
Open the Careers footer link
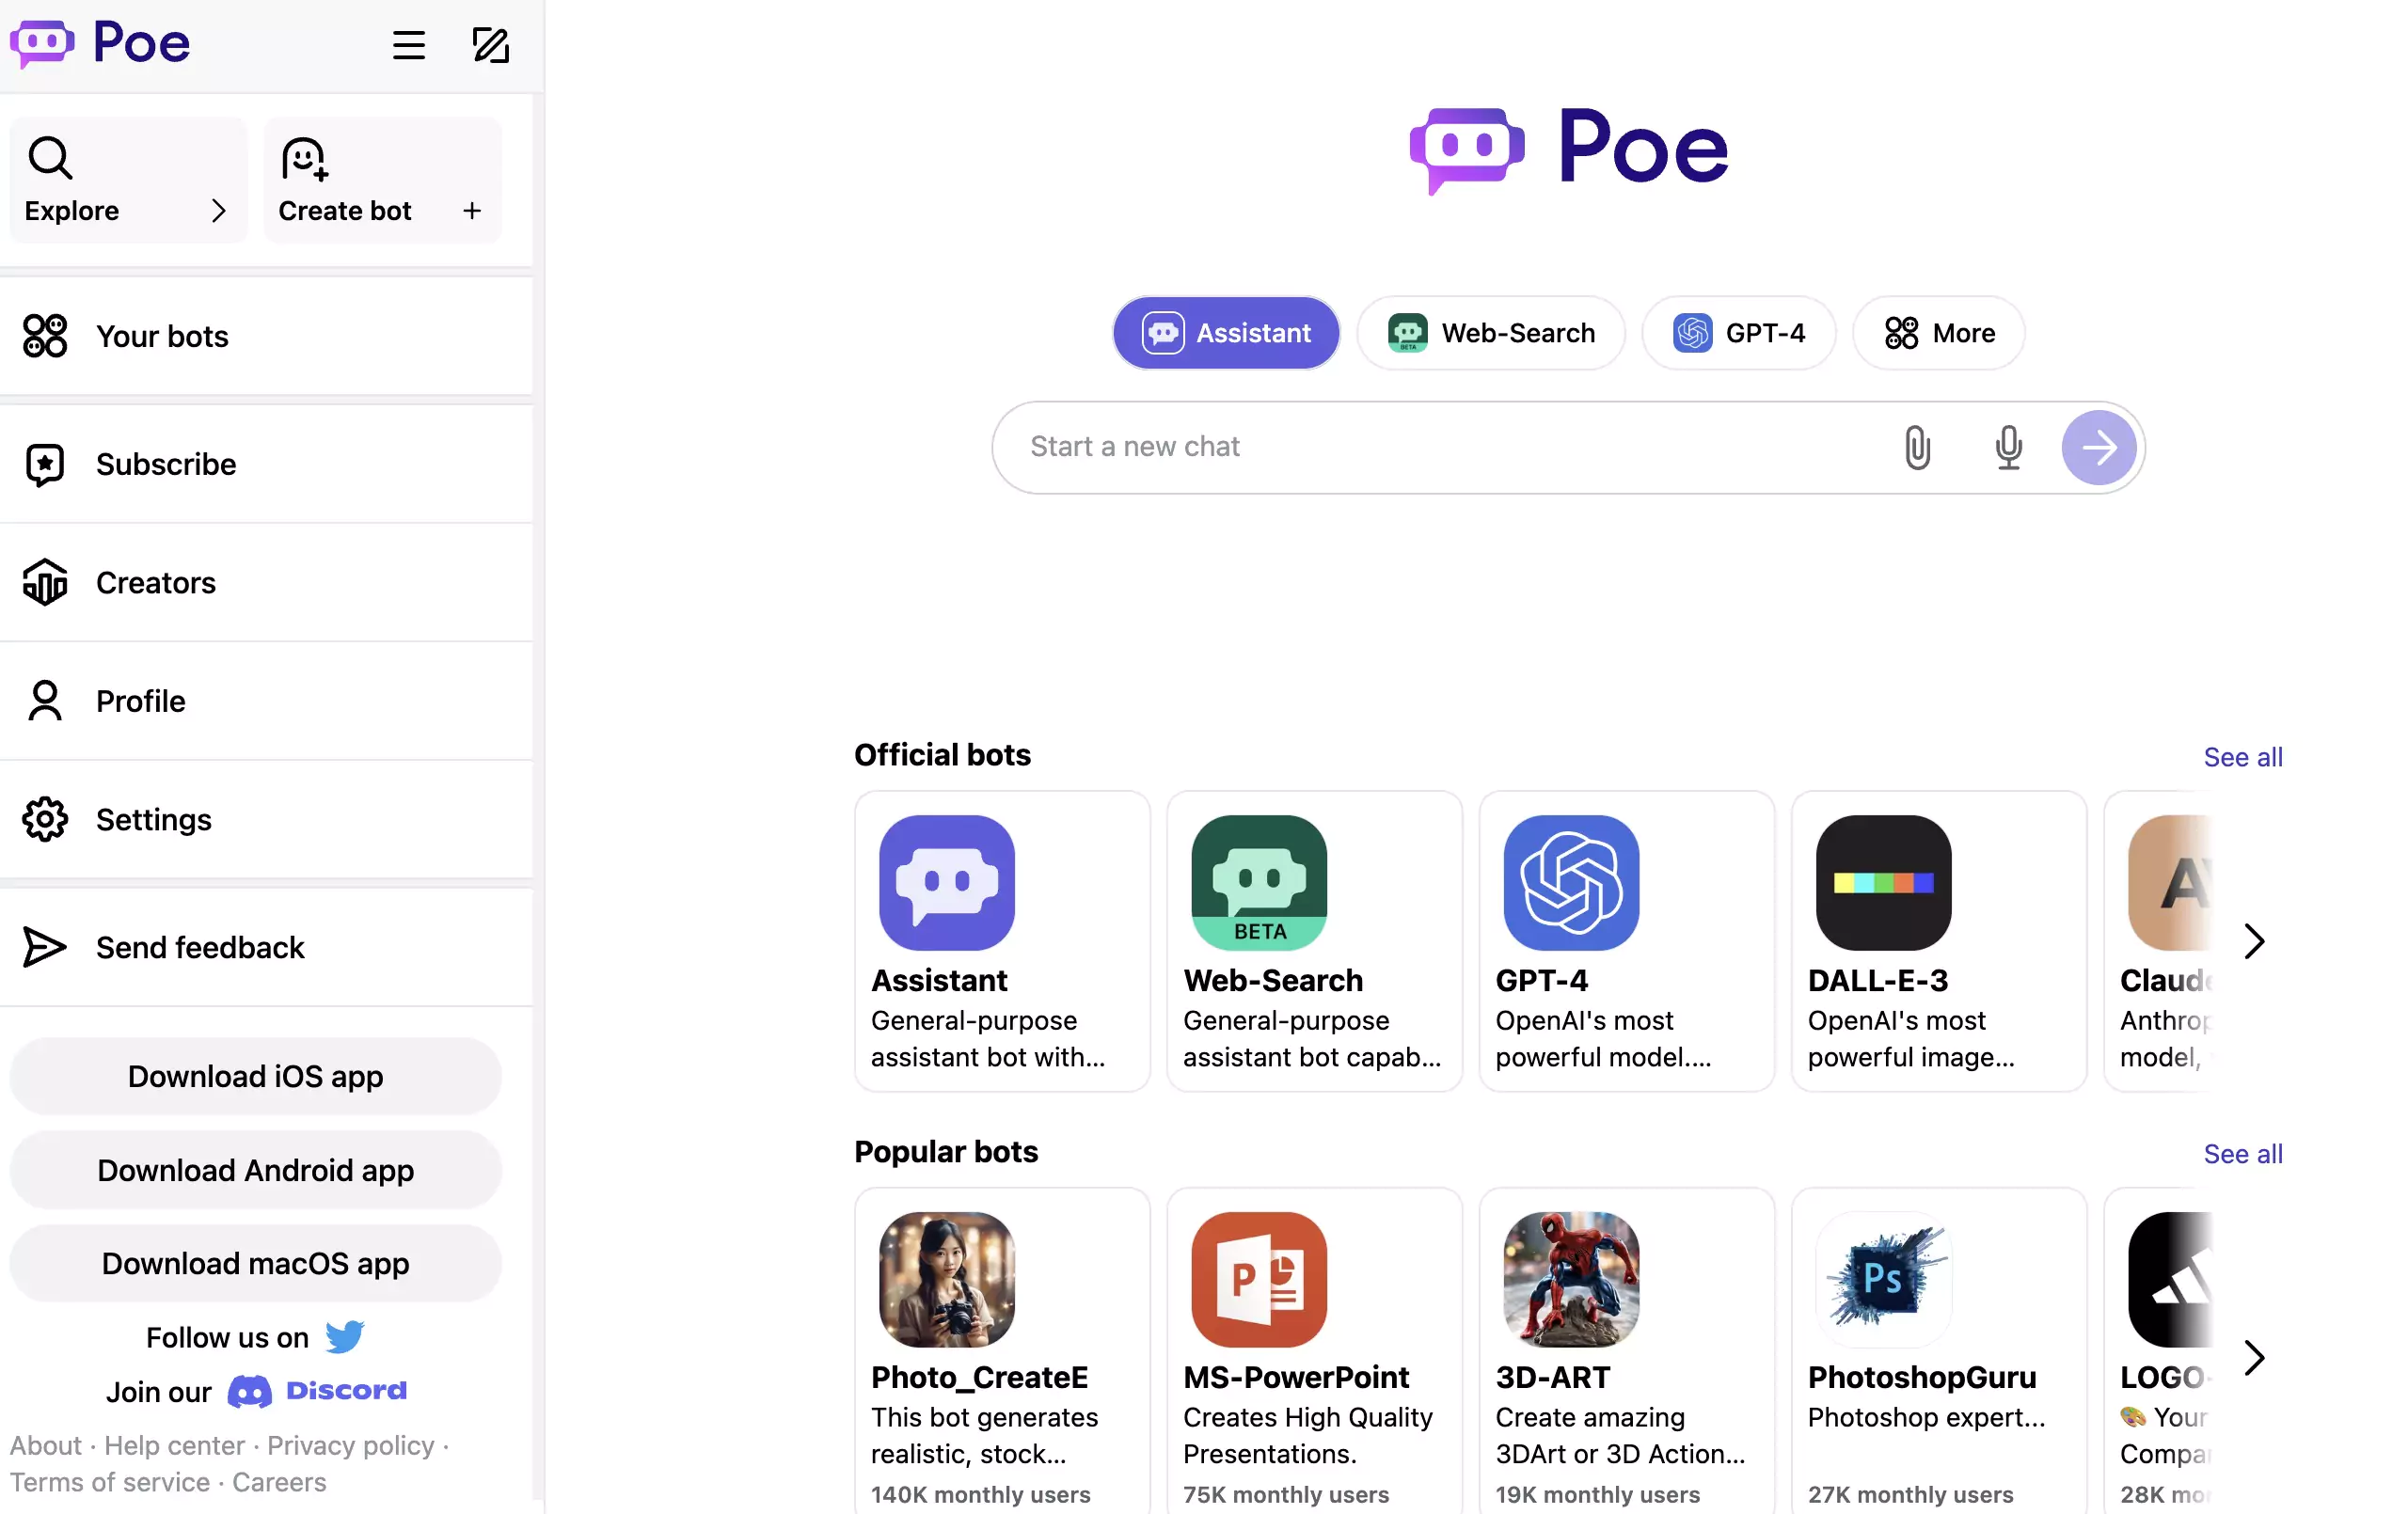point(279,1483)
